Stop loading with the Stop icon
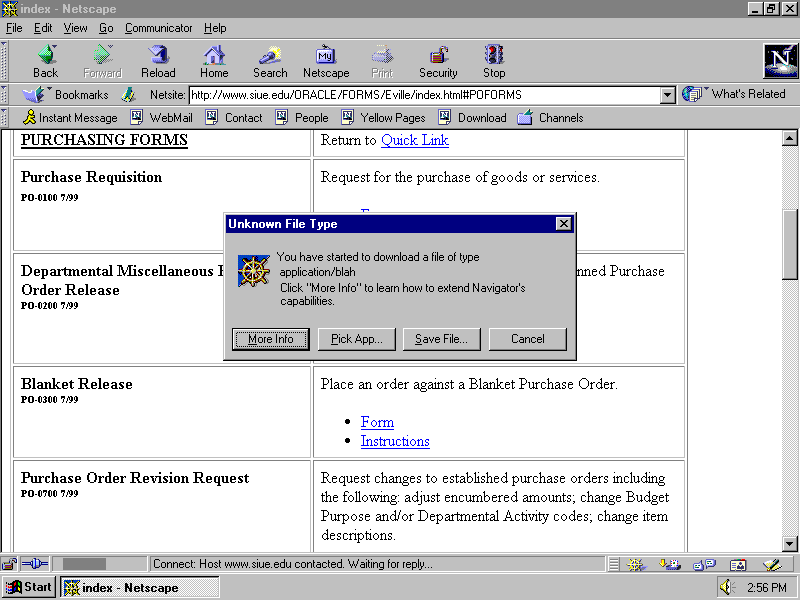This screenshot has width=800, height=600. click(x=494, y=61)
